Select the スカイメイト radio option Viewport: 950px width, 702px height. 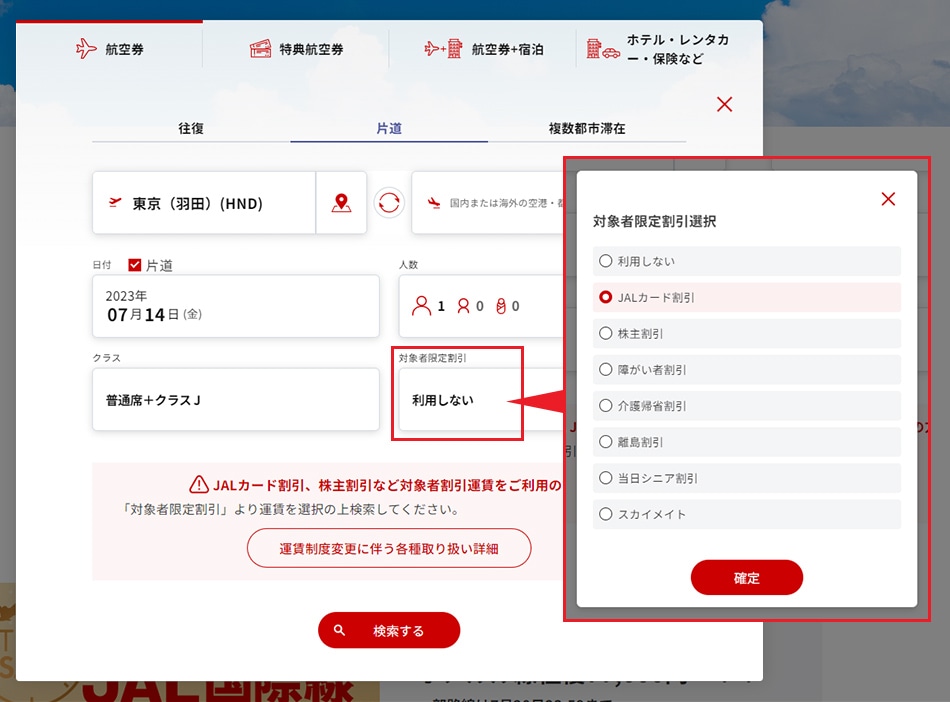pyautogui.click(x=746, y=514)
